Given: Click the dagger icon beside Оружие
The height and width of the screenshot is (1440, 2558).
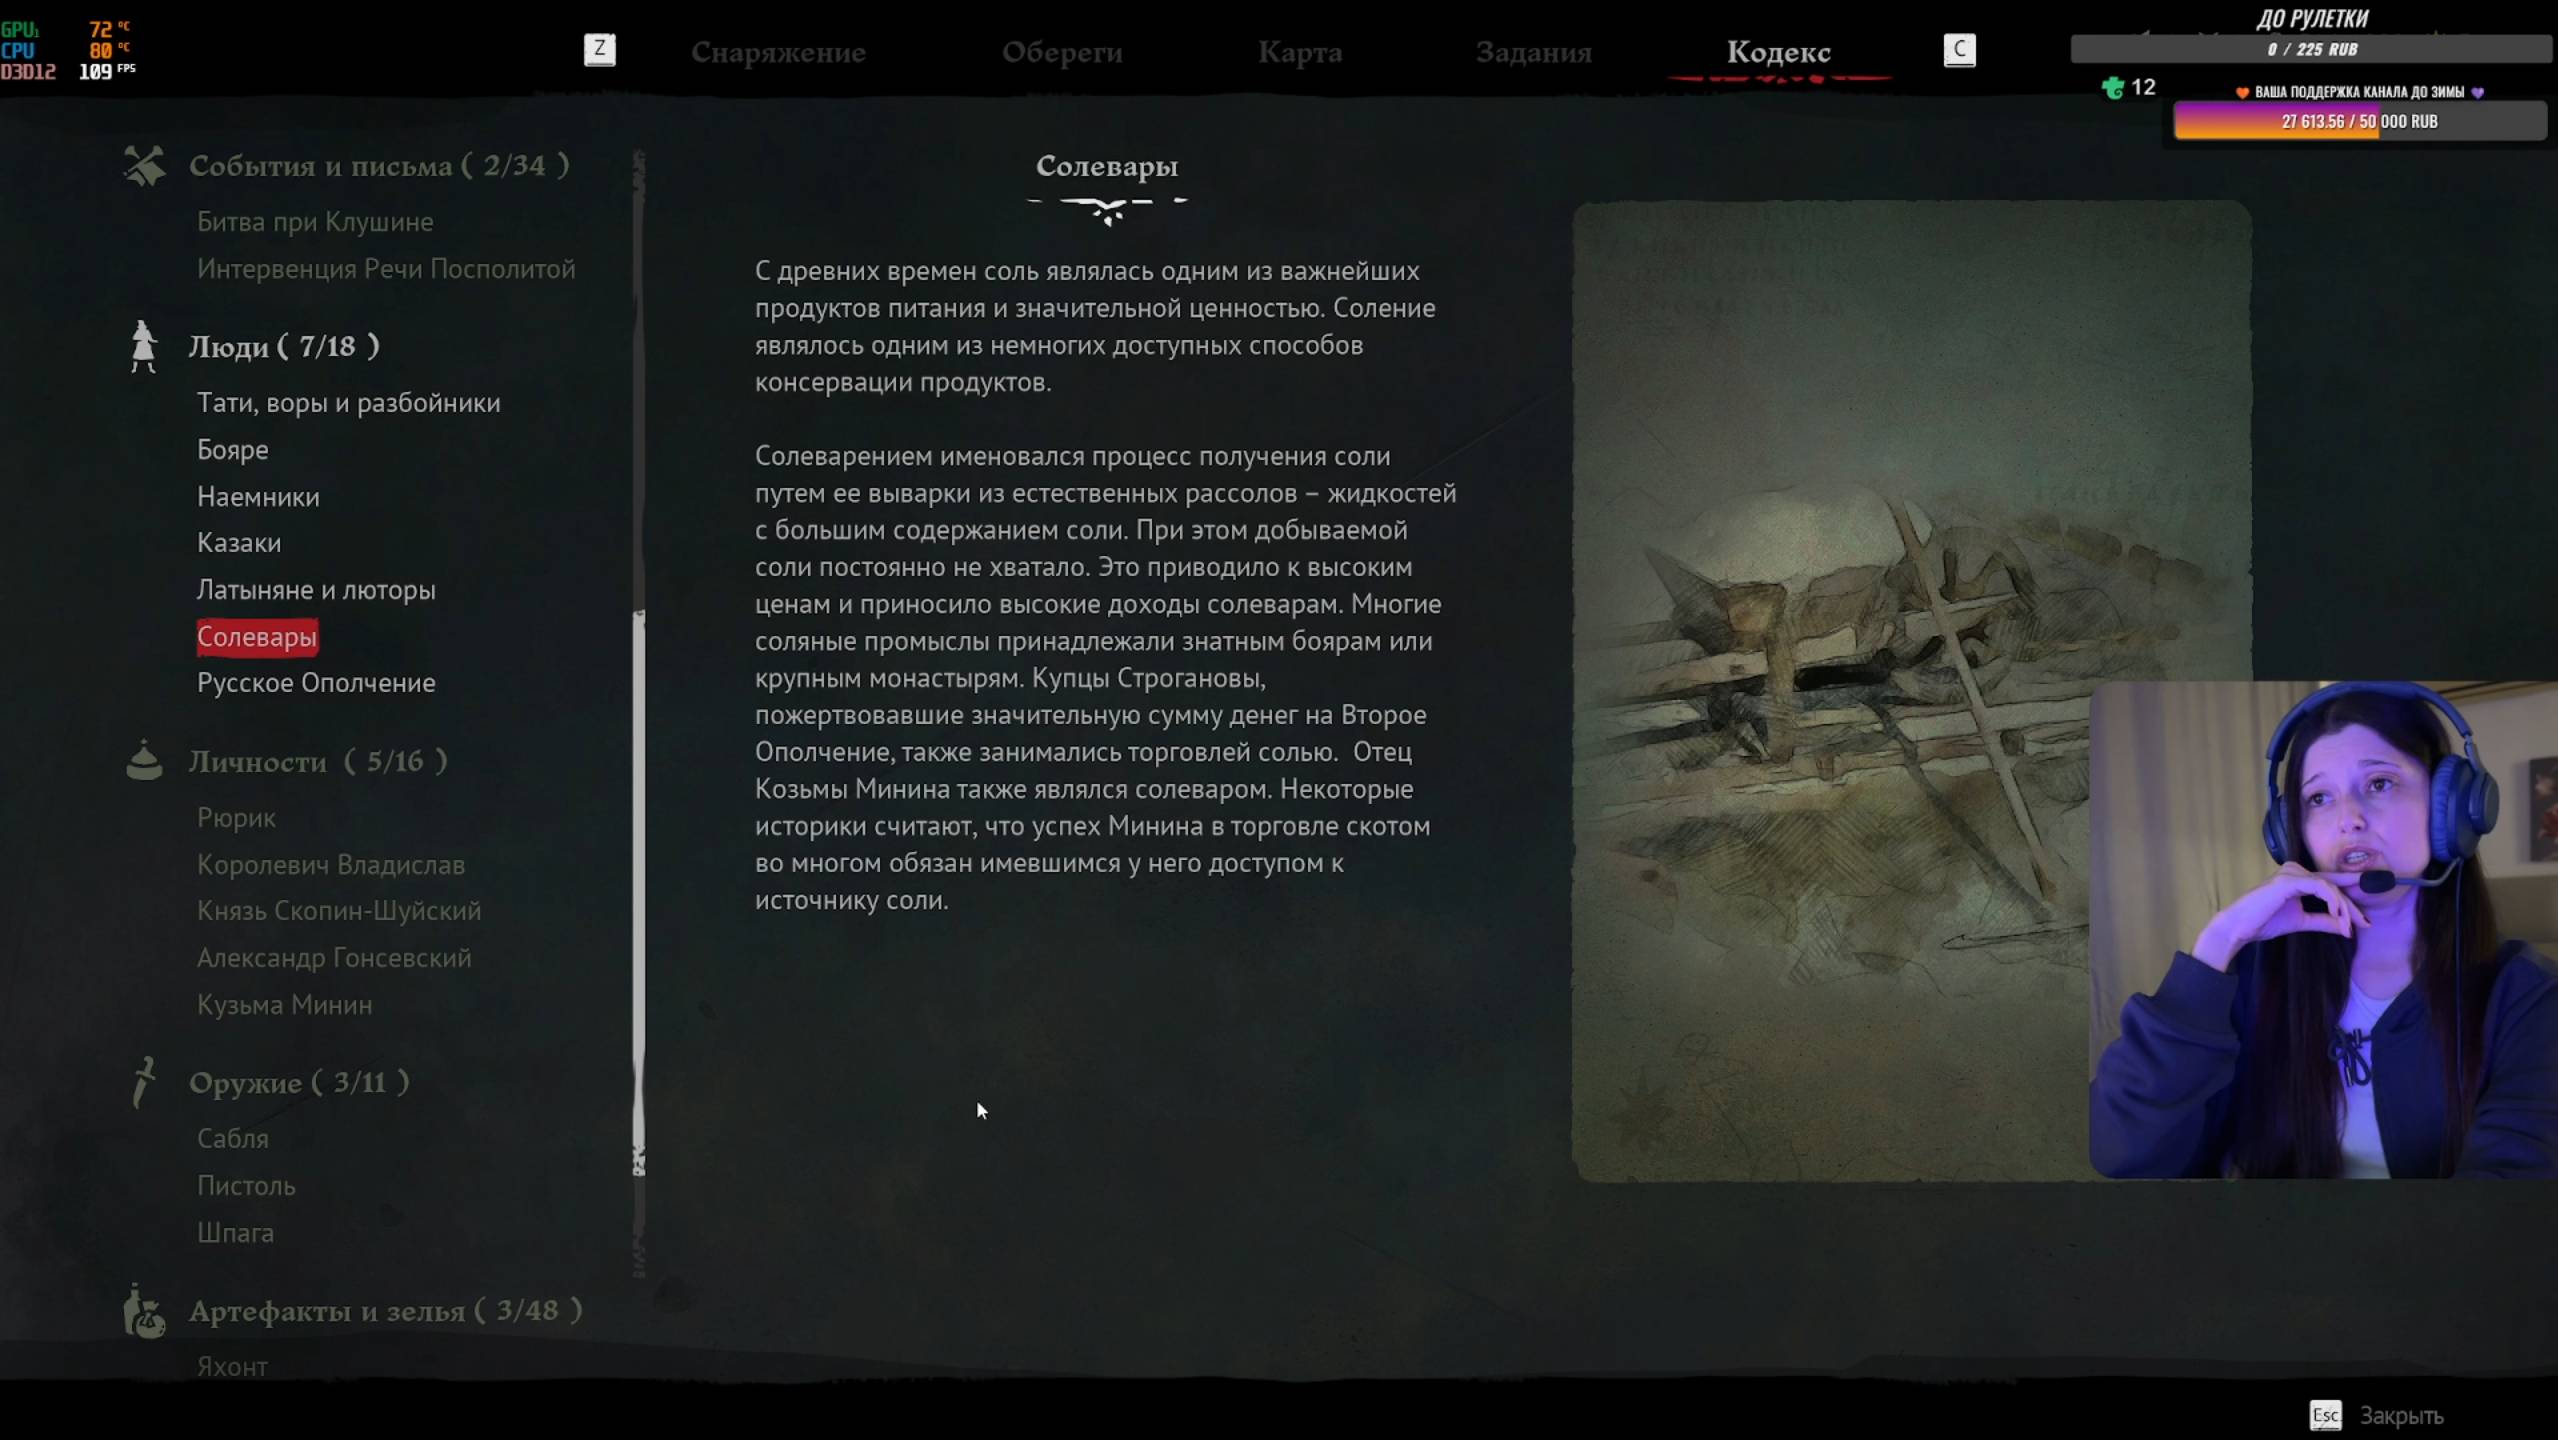Looking at the screenshot, I should (x=143, y=1082).
